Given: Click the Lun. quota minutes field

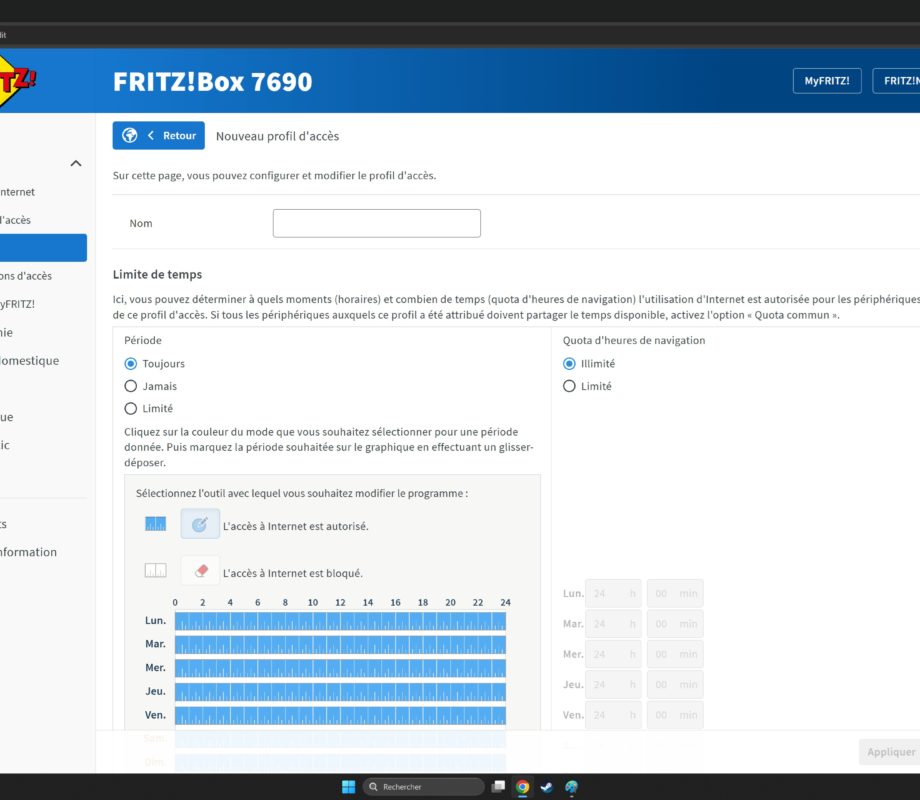Looking at the screenshot, I should (x=675, y=593).
